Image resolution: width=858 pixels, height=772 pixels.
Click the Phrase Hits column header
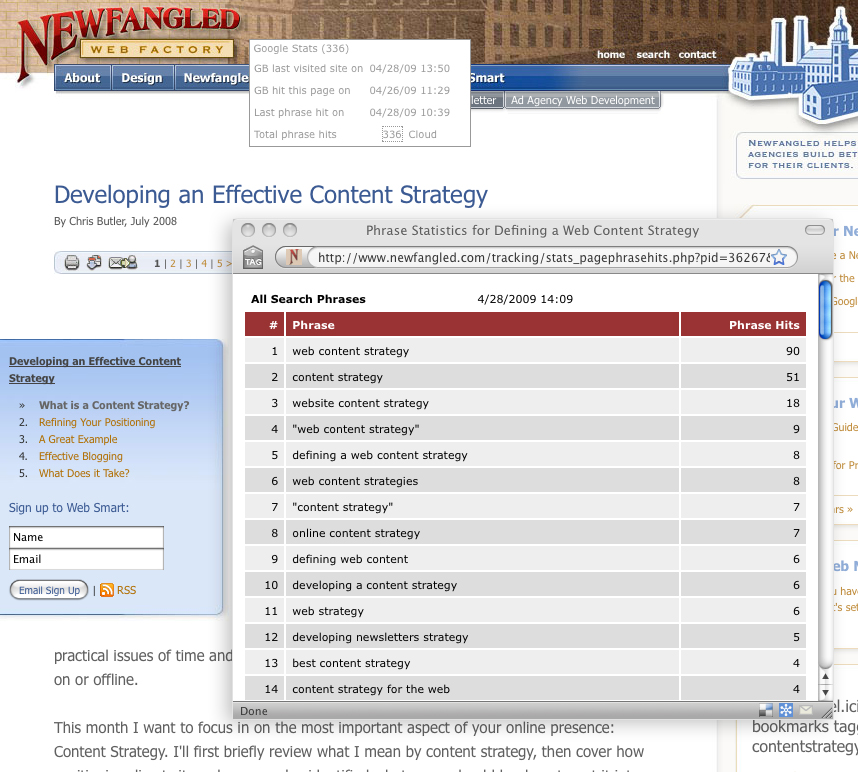click(743, 324)
